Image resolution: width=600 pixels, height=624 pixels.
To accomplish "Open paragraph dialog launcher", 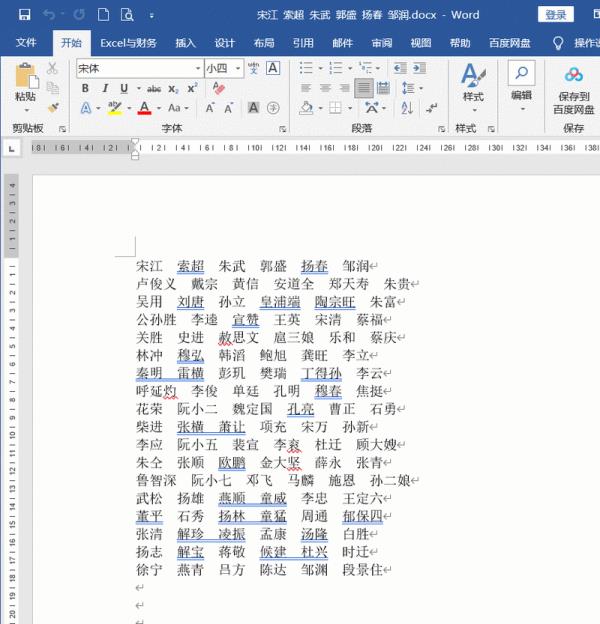I will point(441,129).
